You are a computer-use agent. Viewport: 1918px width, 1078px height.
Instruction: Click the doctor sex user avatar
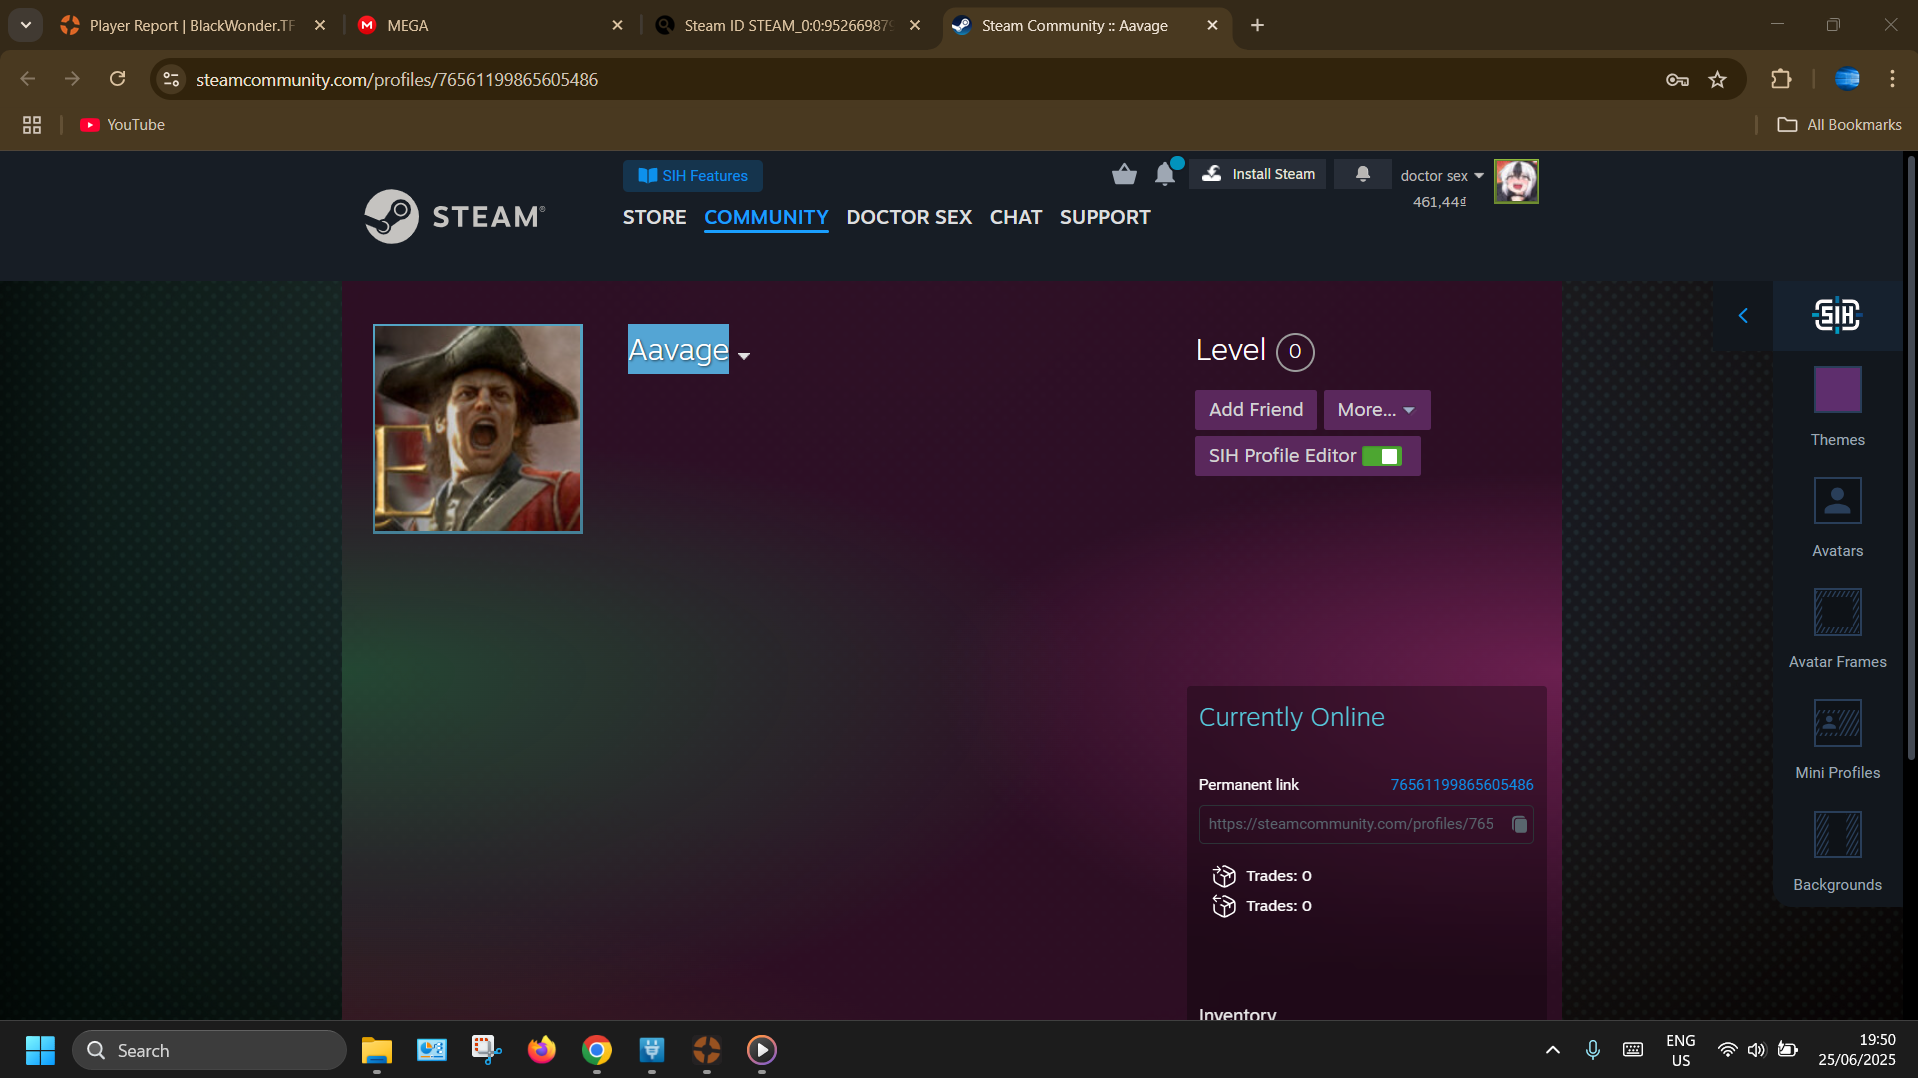1516,182
